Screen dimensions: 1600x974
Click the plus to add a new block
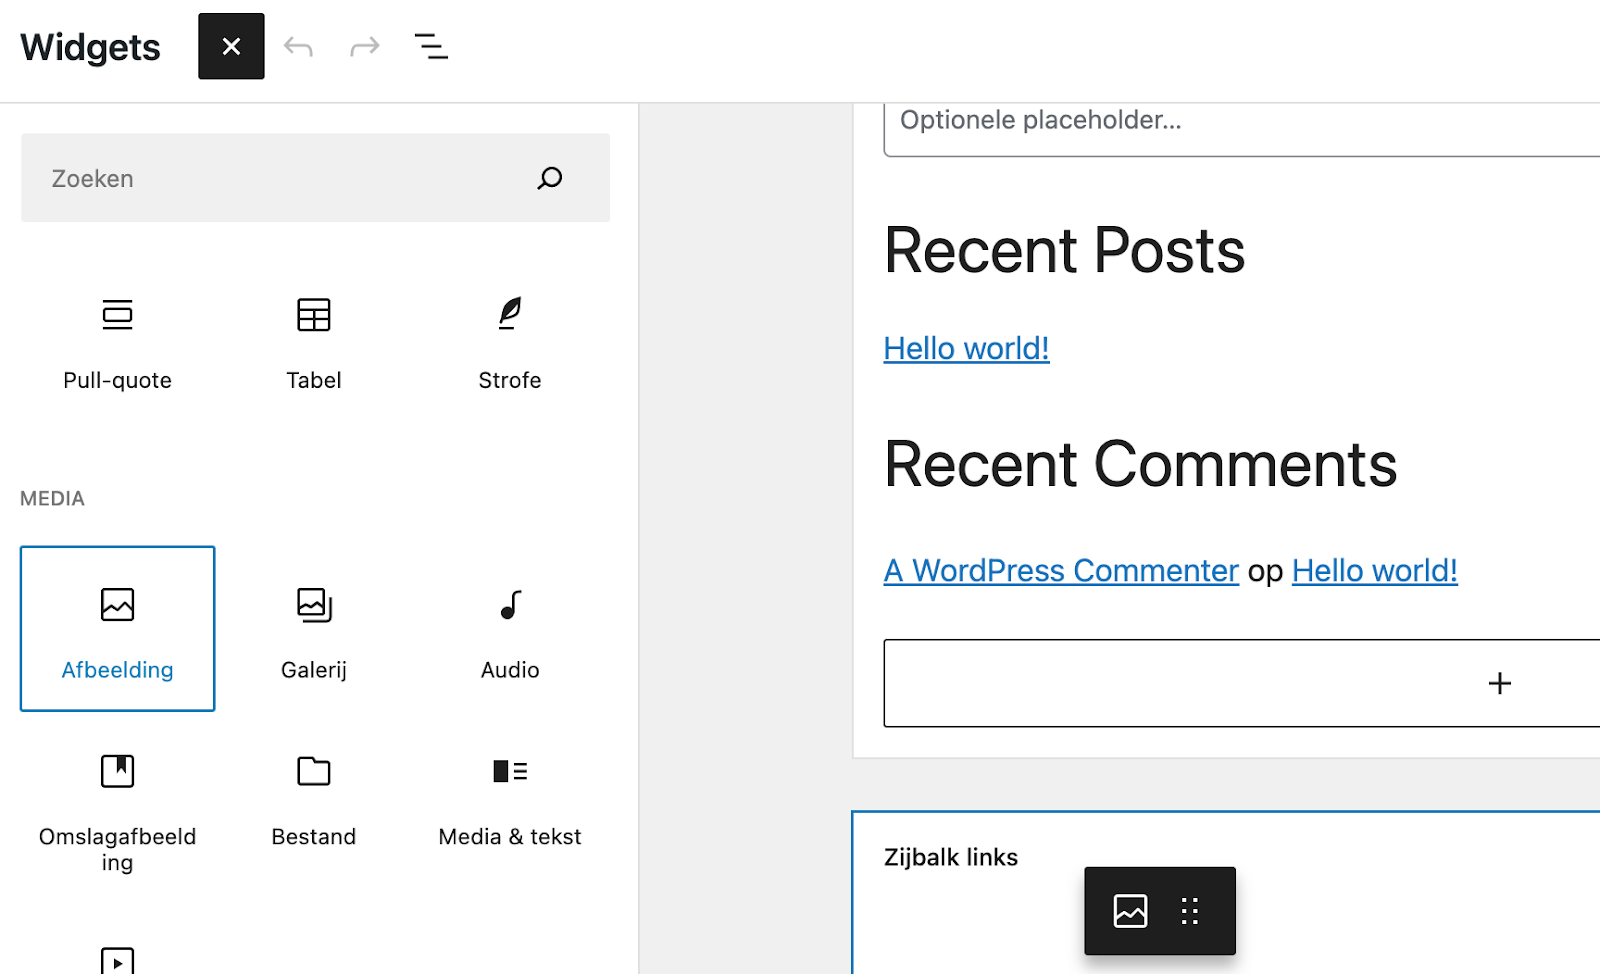(x=1499, y=683)
